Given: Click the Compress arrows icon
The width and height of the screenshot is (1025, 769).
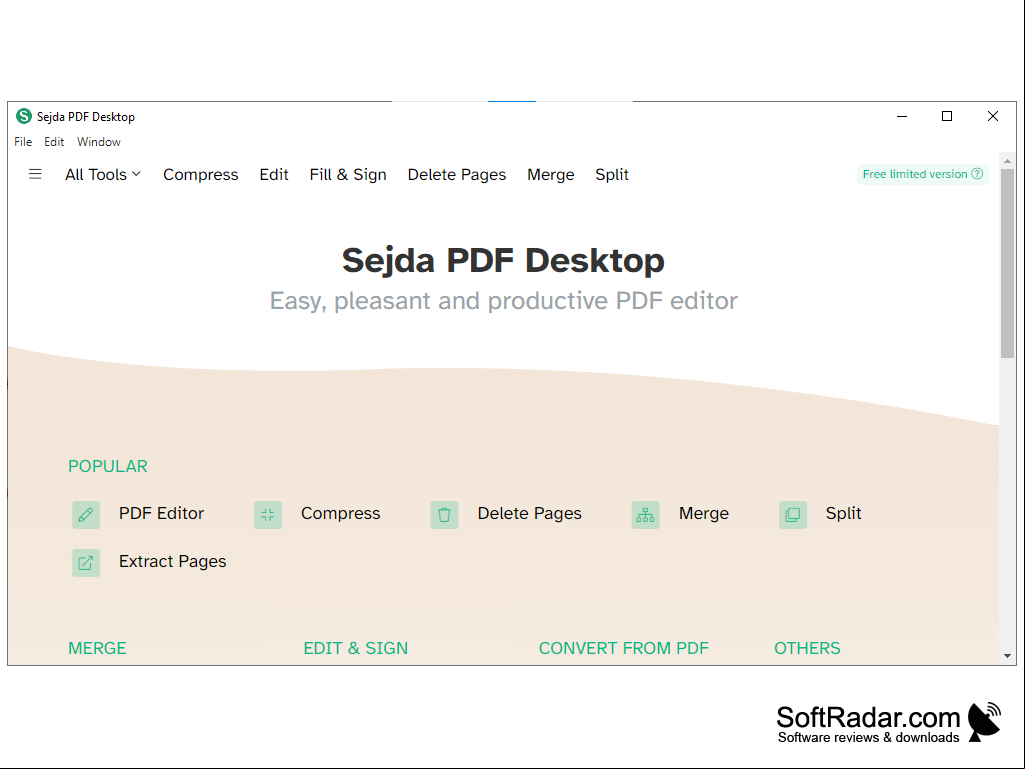Looking at the screenshot, I should pos(268,515).
